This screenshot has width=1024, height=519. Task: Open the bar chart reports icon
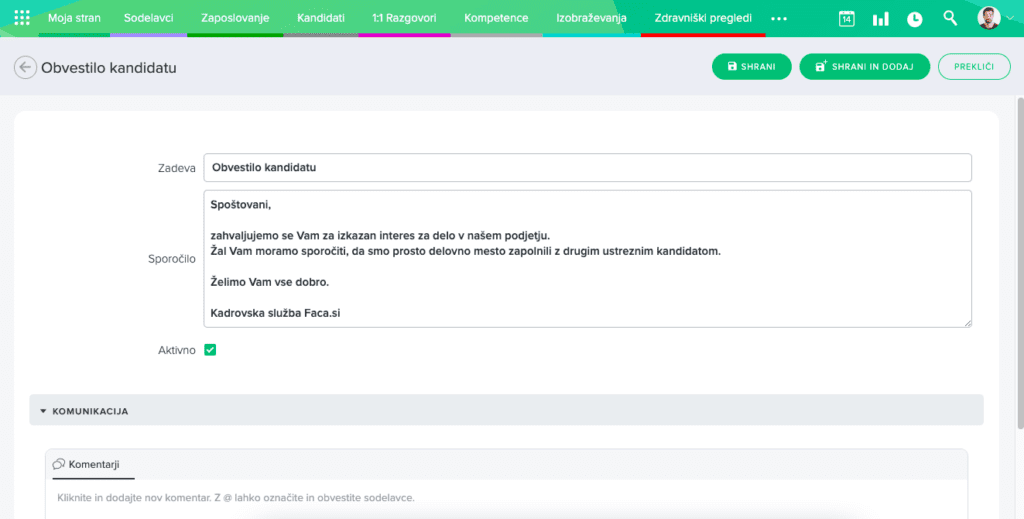point(880,19)
